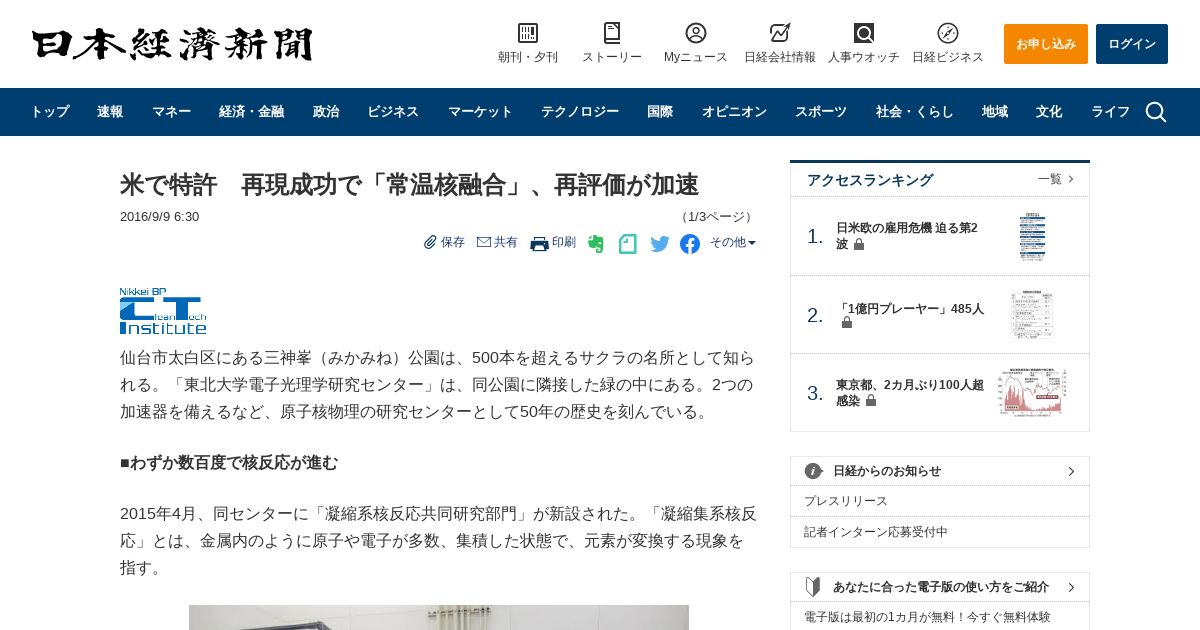Viewport: 1200px width, 630px height.
Task: Open 一覧 chevron in access ranking
Action: [1071, 179]
